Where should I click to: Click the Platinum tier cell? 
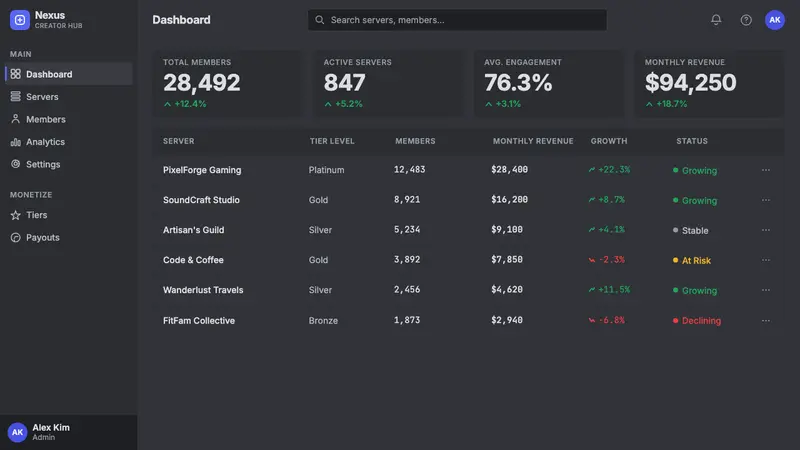(326, 170)
